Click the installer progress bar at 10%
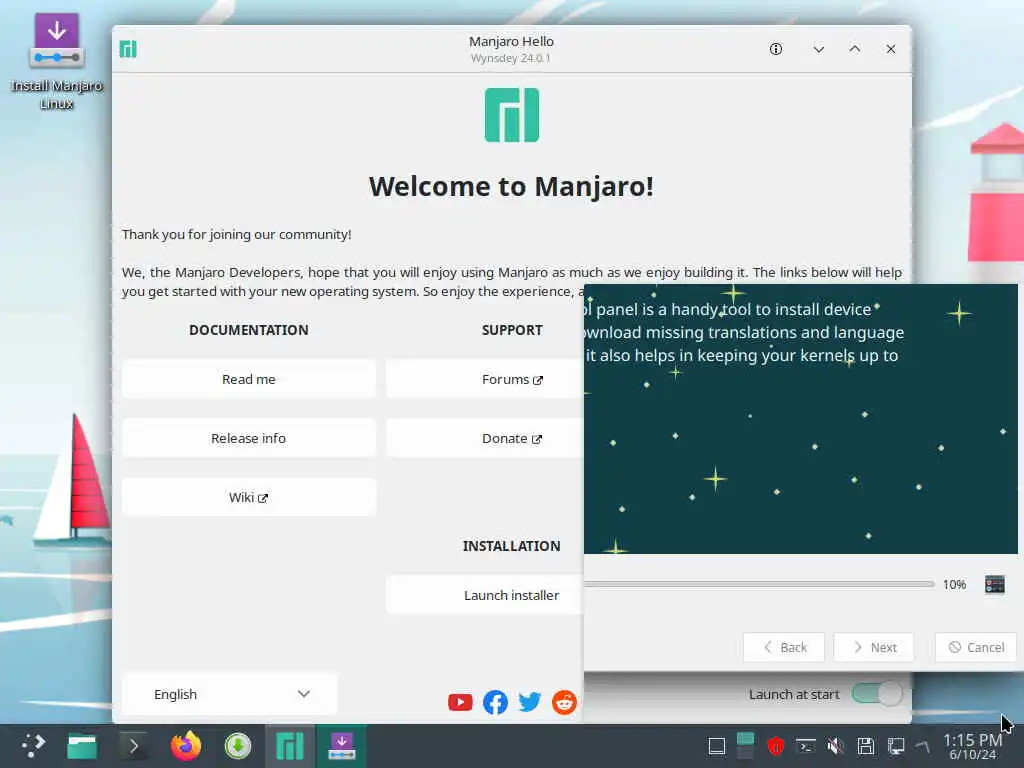1024x768 pixels. [760, 584]
